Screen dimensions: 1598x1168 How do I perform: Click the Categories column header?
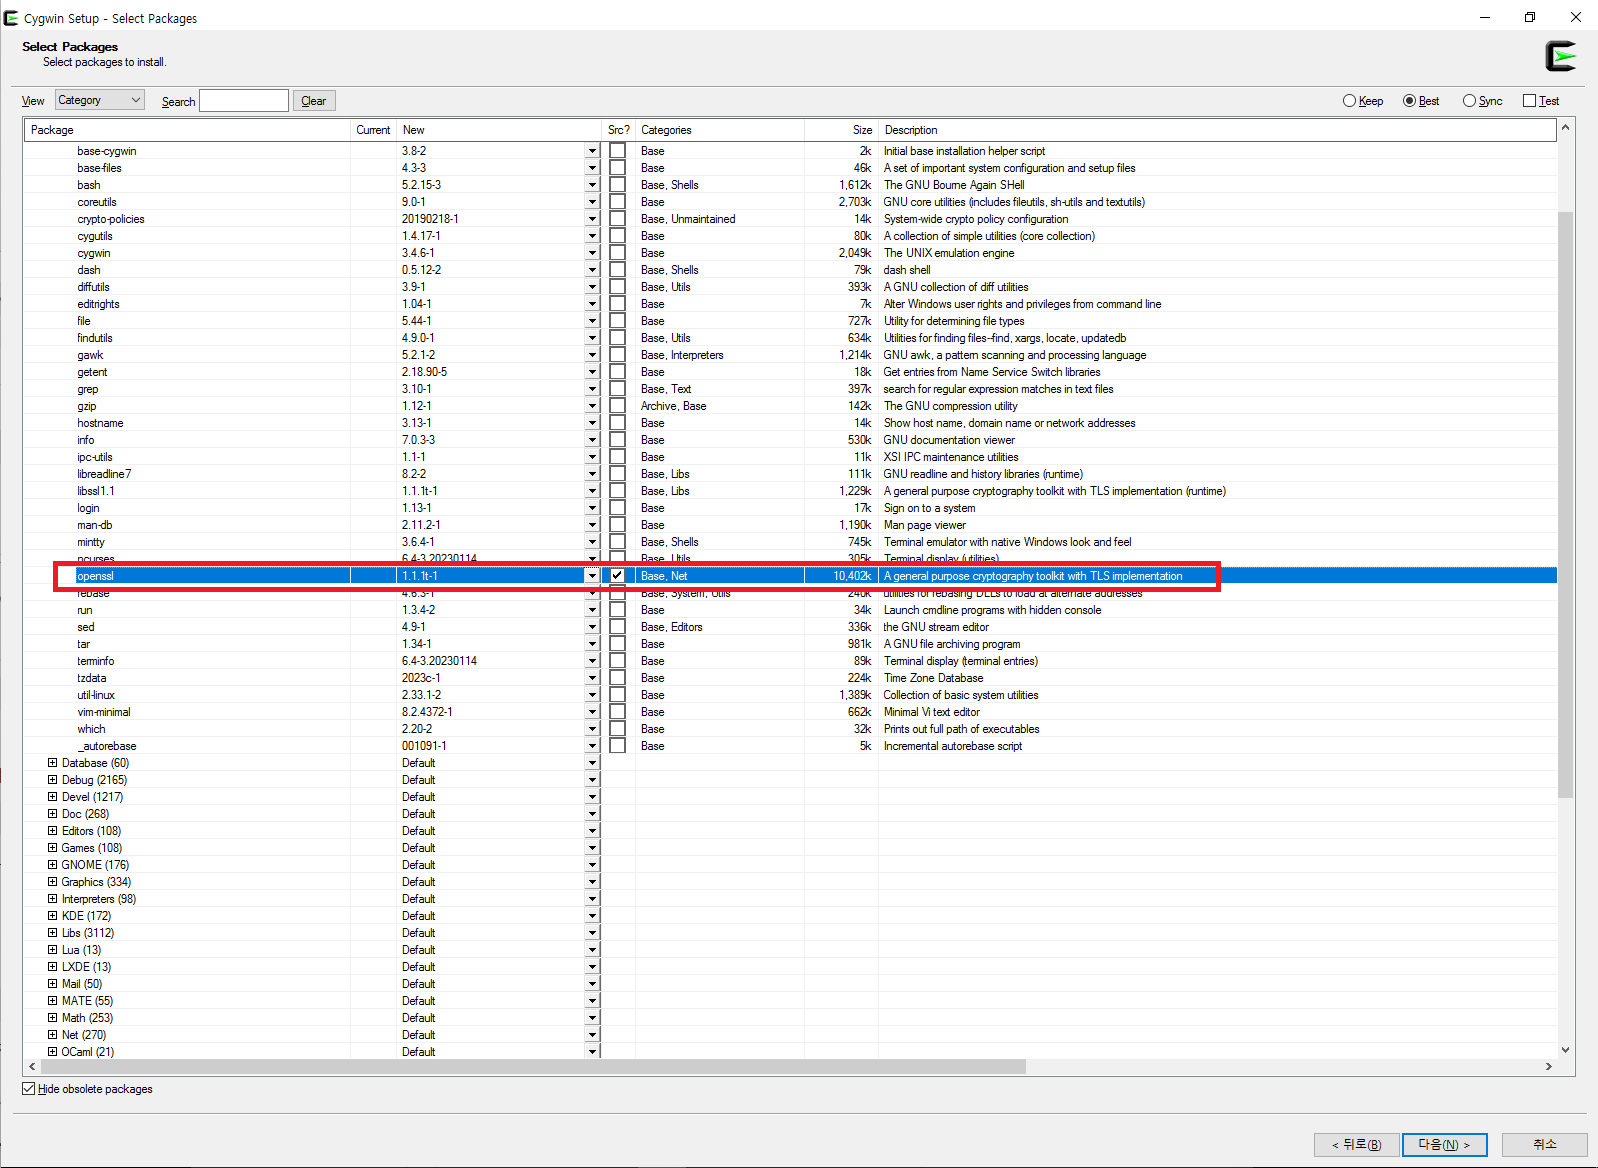720,130
